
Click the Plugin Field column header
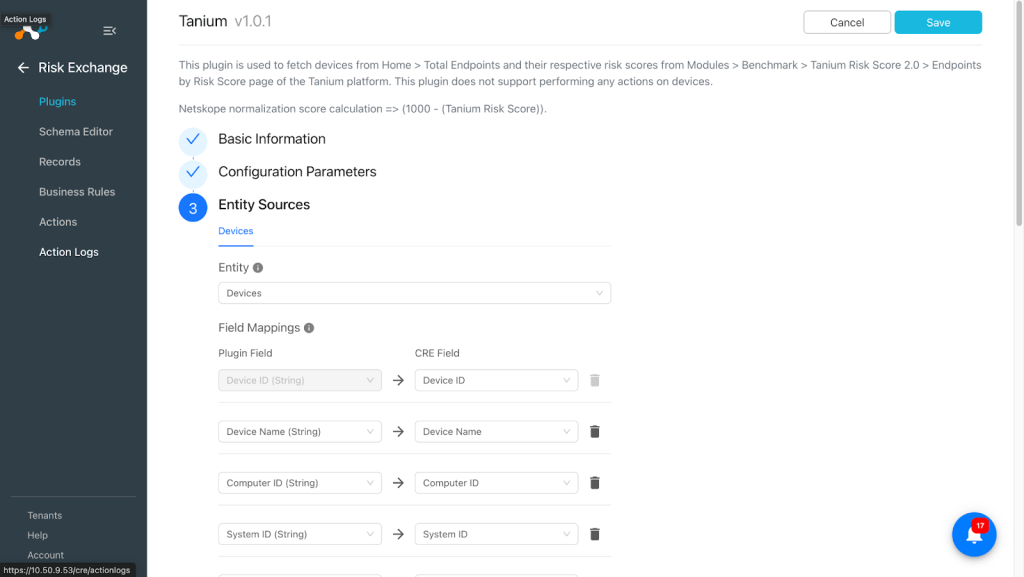245,353
